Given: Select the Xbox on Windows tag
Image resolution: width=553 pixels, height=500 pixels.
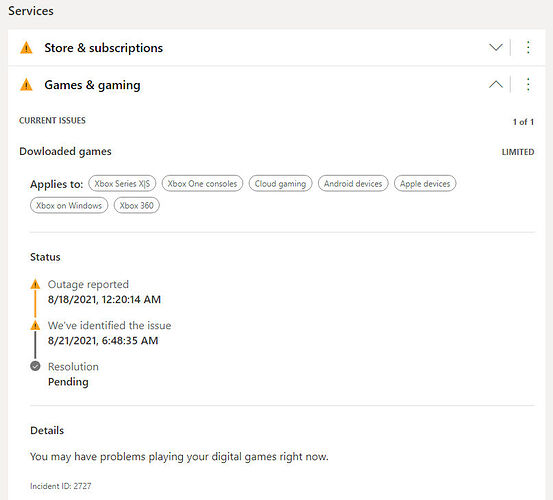Looking at the screenshot, I should click(x=69, y=206).
